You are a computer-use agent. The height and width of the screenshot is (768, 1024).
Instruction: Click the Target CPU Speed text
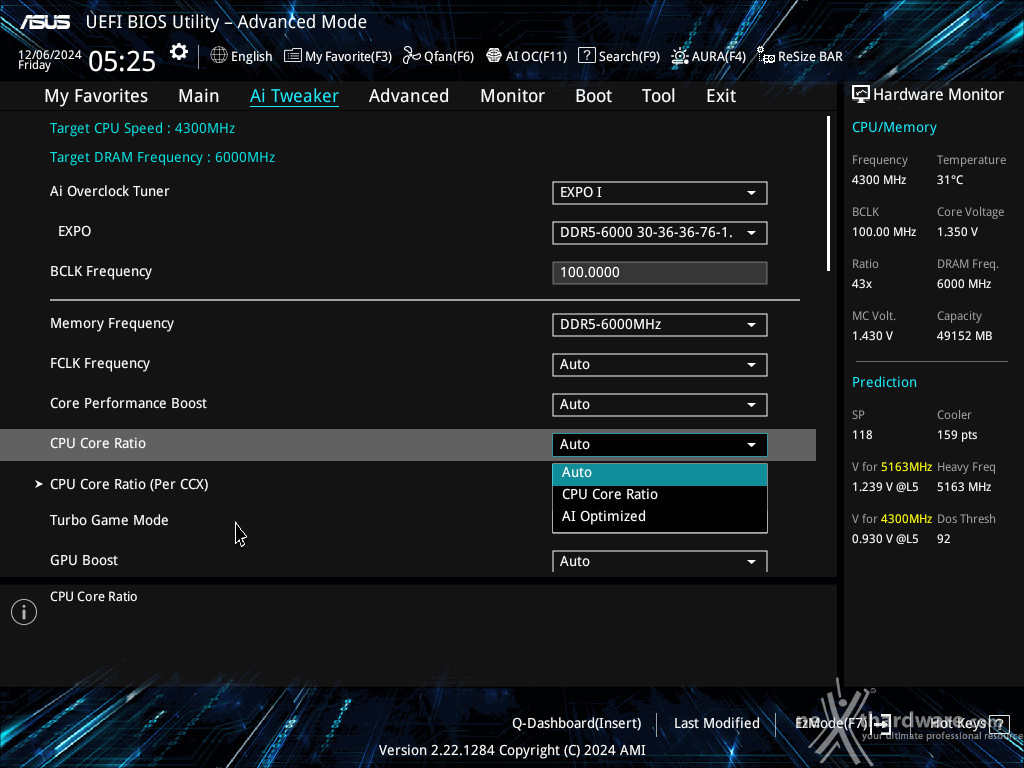coord(142,129)
